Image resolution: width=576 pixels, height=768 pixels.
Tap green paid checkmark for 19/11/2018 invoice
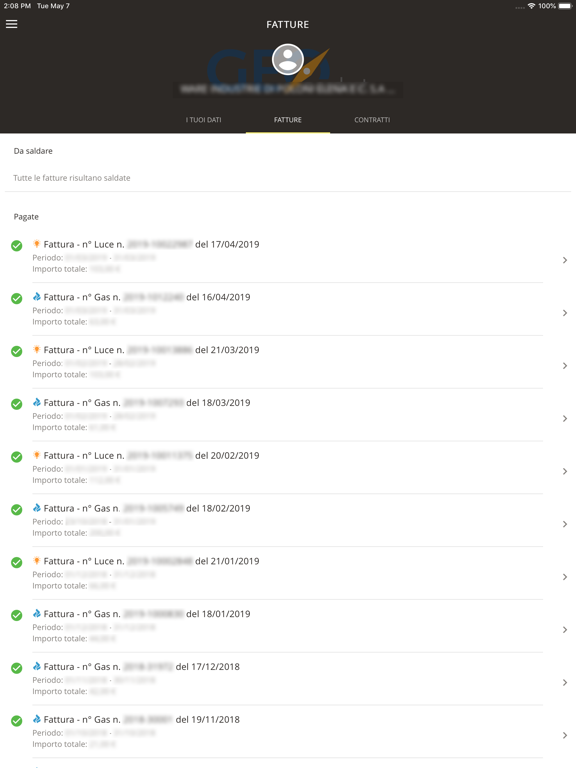pos(17,720)
